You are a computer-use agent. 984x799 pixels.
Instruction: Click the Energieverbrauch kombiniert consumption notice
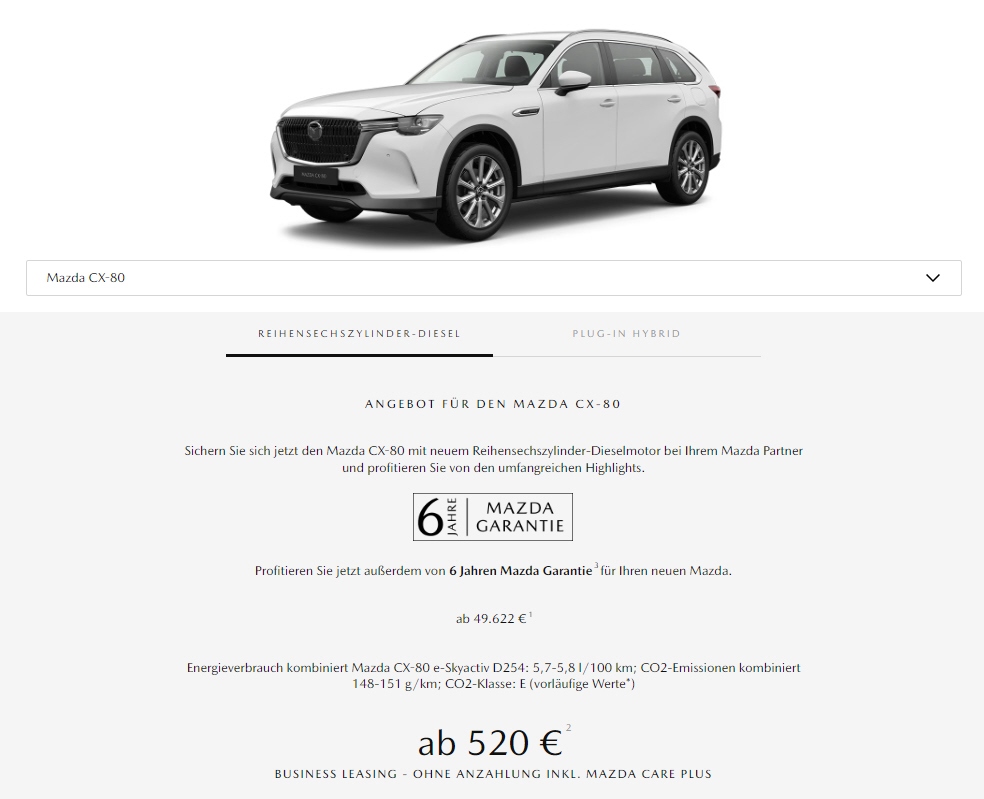[493, 675]
